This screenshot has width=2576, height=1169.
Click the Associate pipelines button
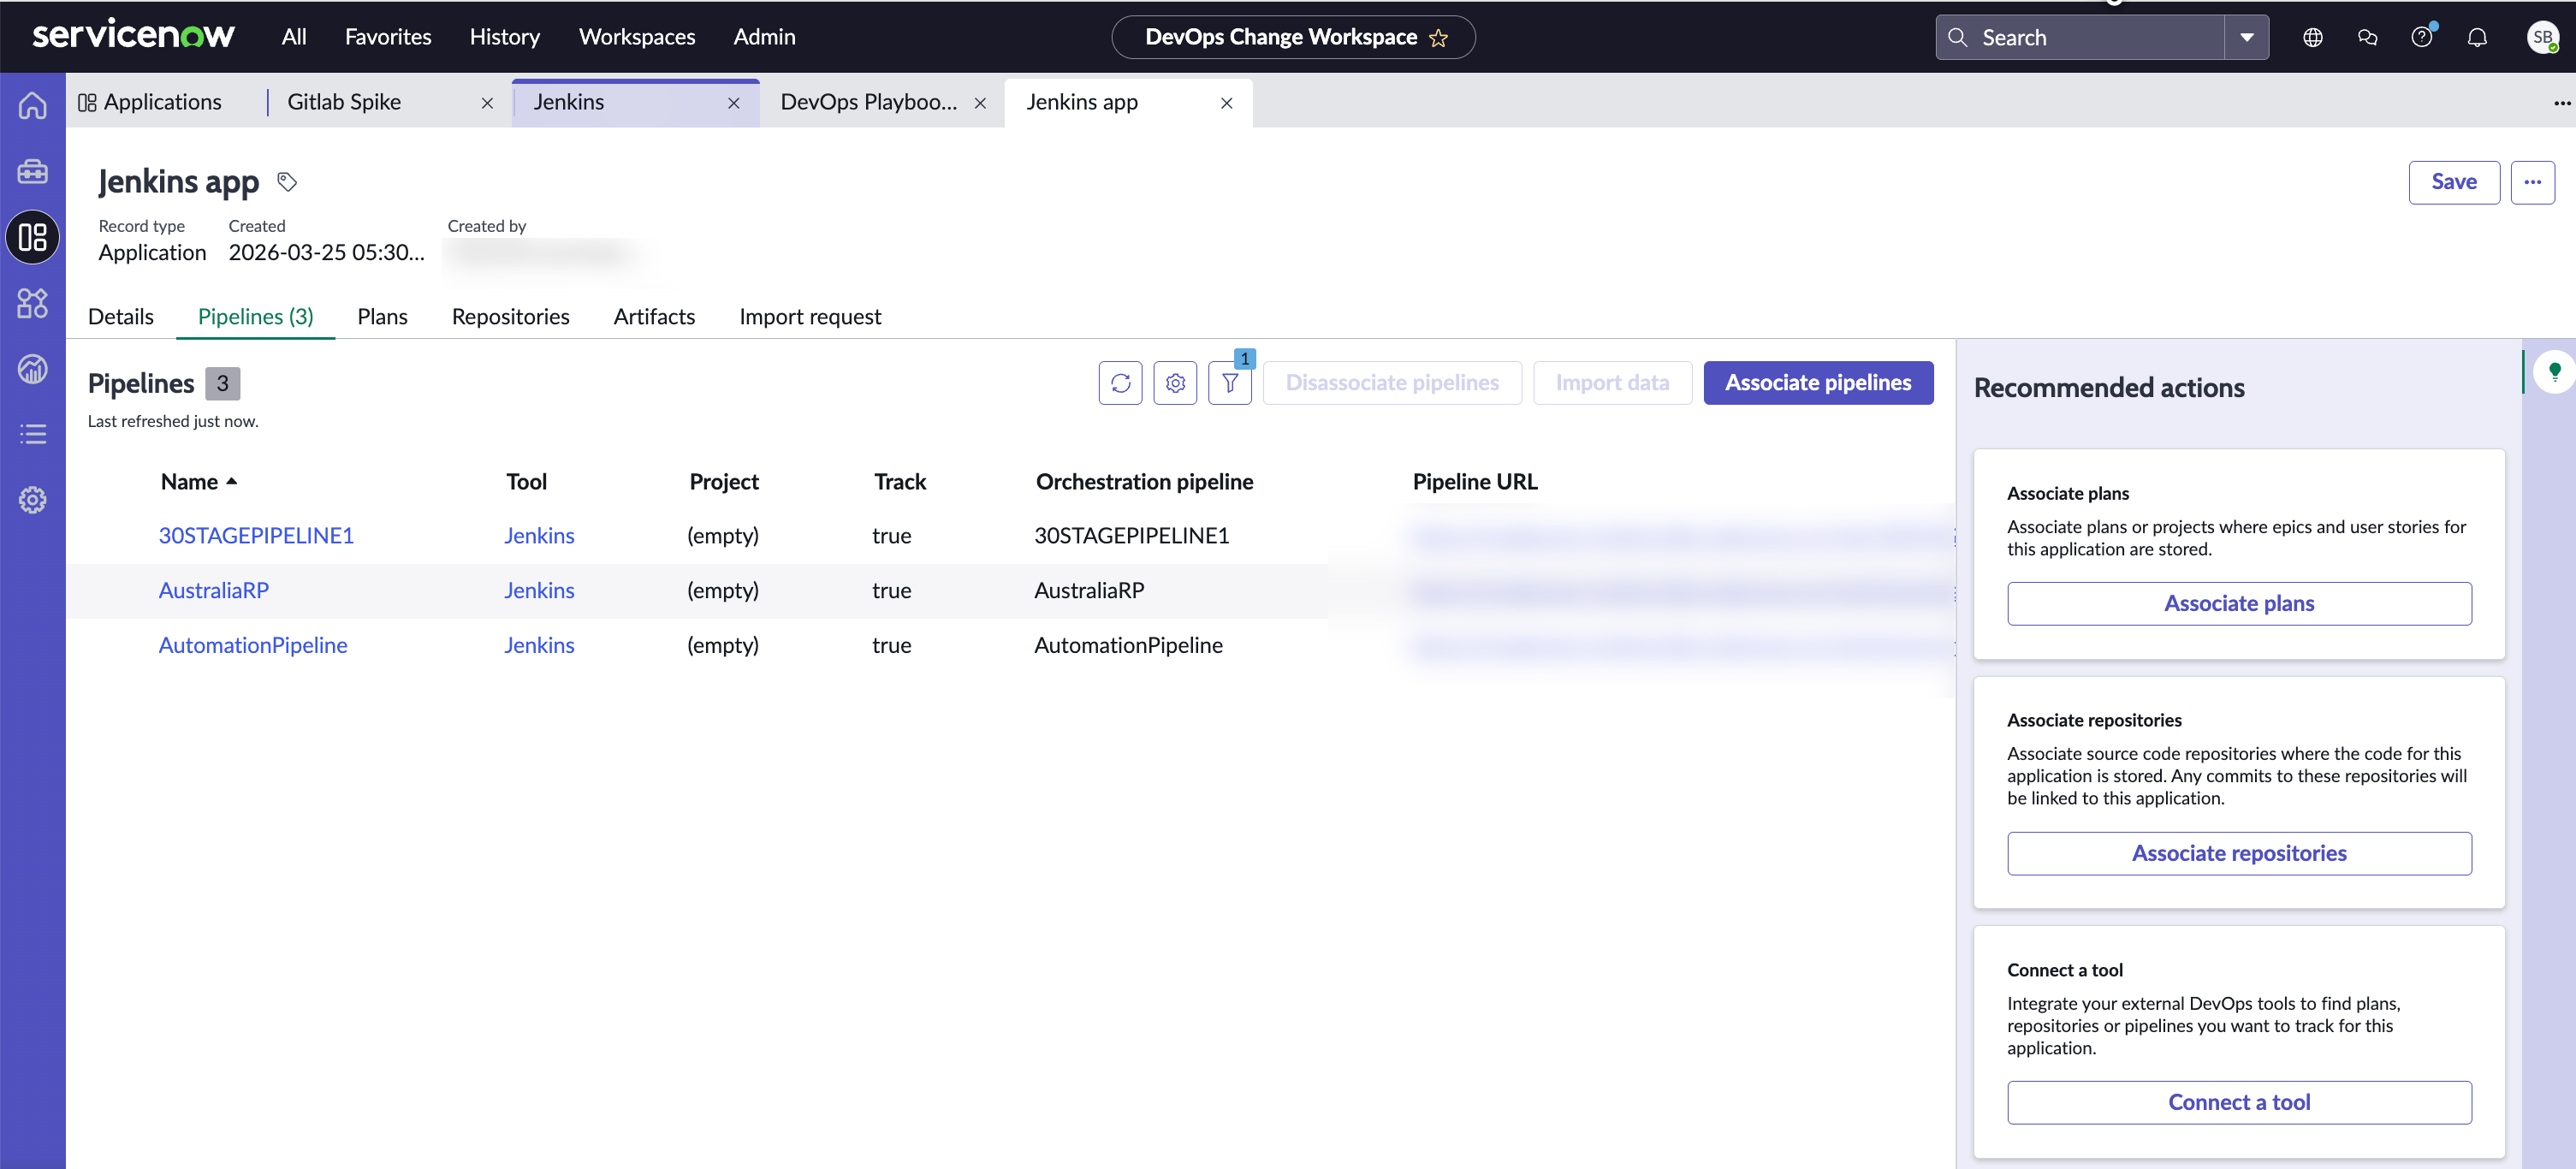(x=1818, y=383)
